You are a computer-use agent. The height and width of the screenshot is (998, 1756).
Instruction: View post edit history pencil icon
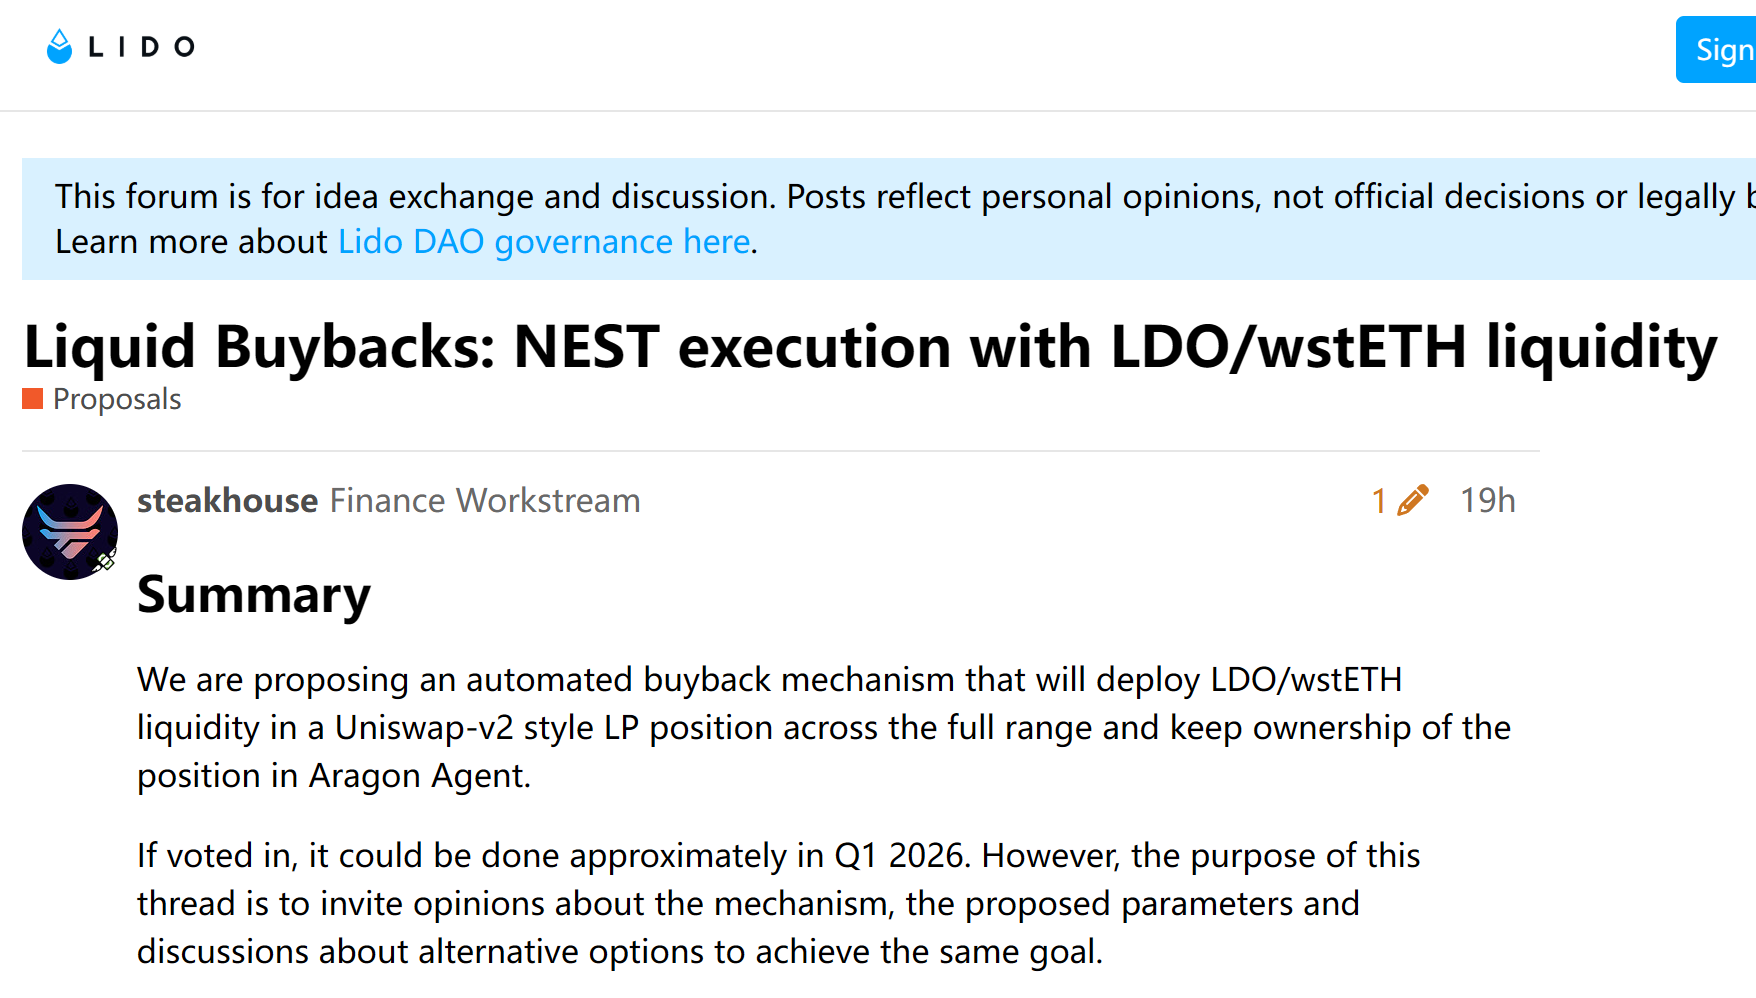point(1413,500)
